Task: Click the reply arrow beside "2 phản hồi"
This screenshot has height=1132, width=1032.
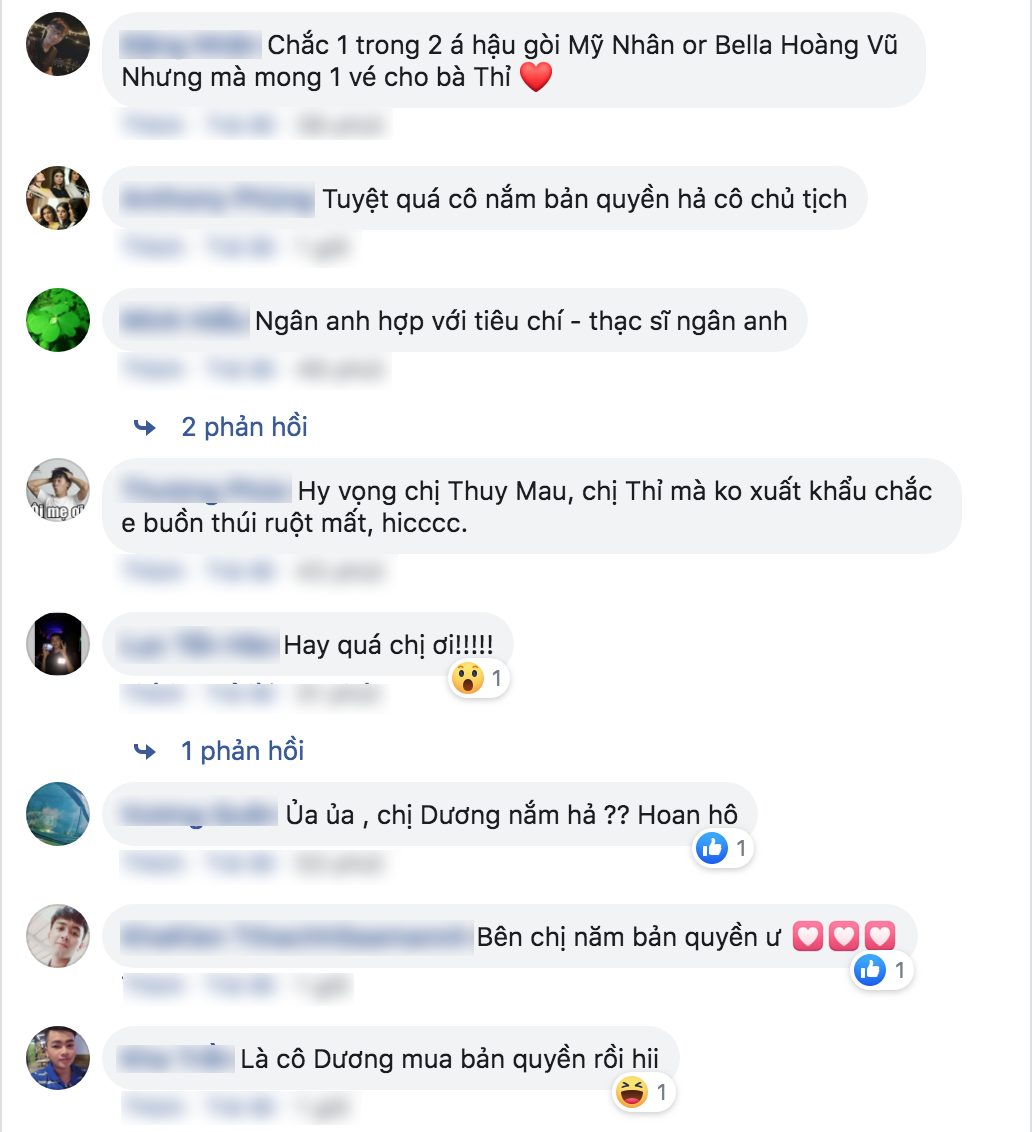Action: pos(145,427)
